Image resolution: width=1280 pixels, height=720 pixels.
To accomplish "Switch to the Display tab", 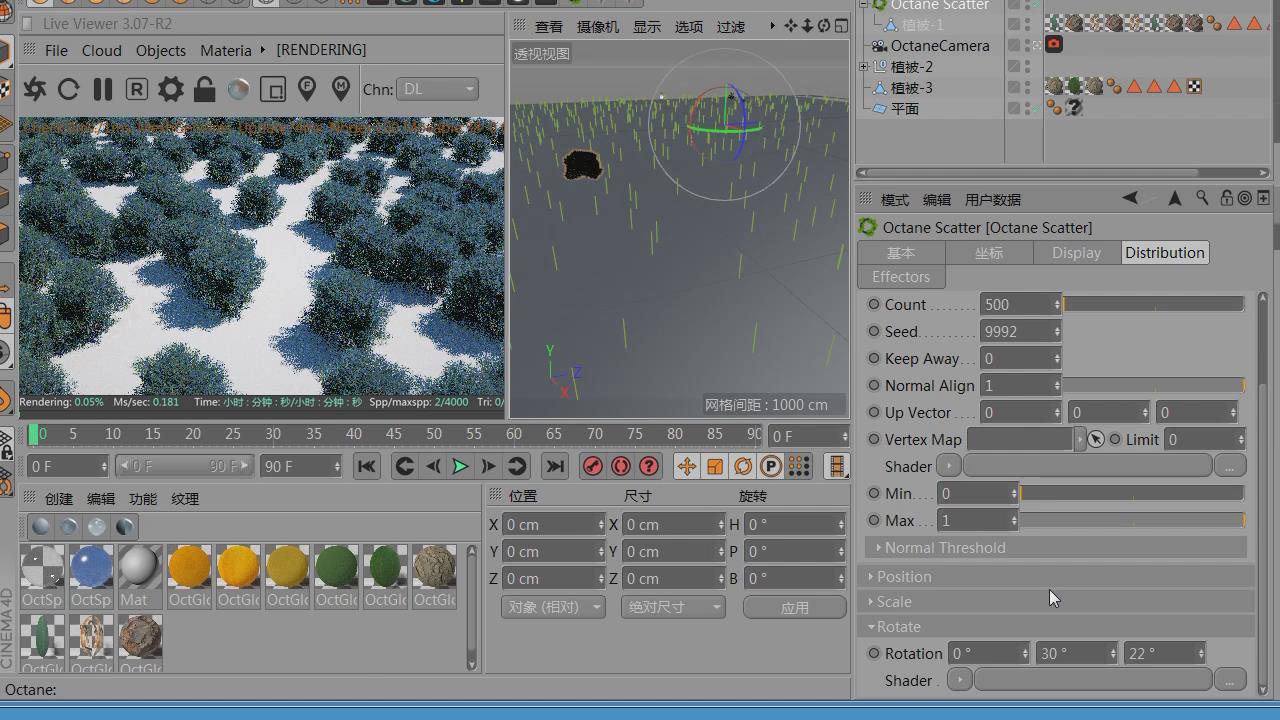I will coord(1076,253).
